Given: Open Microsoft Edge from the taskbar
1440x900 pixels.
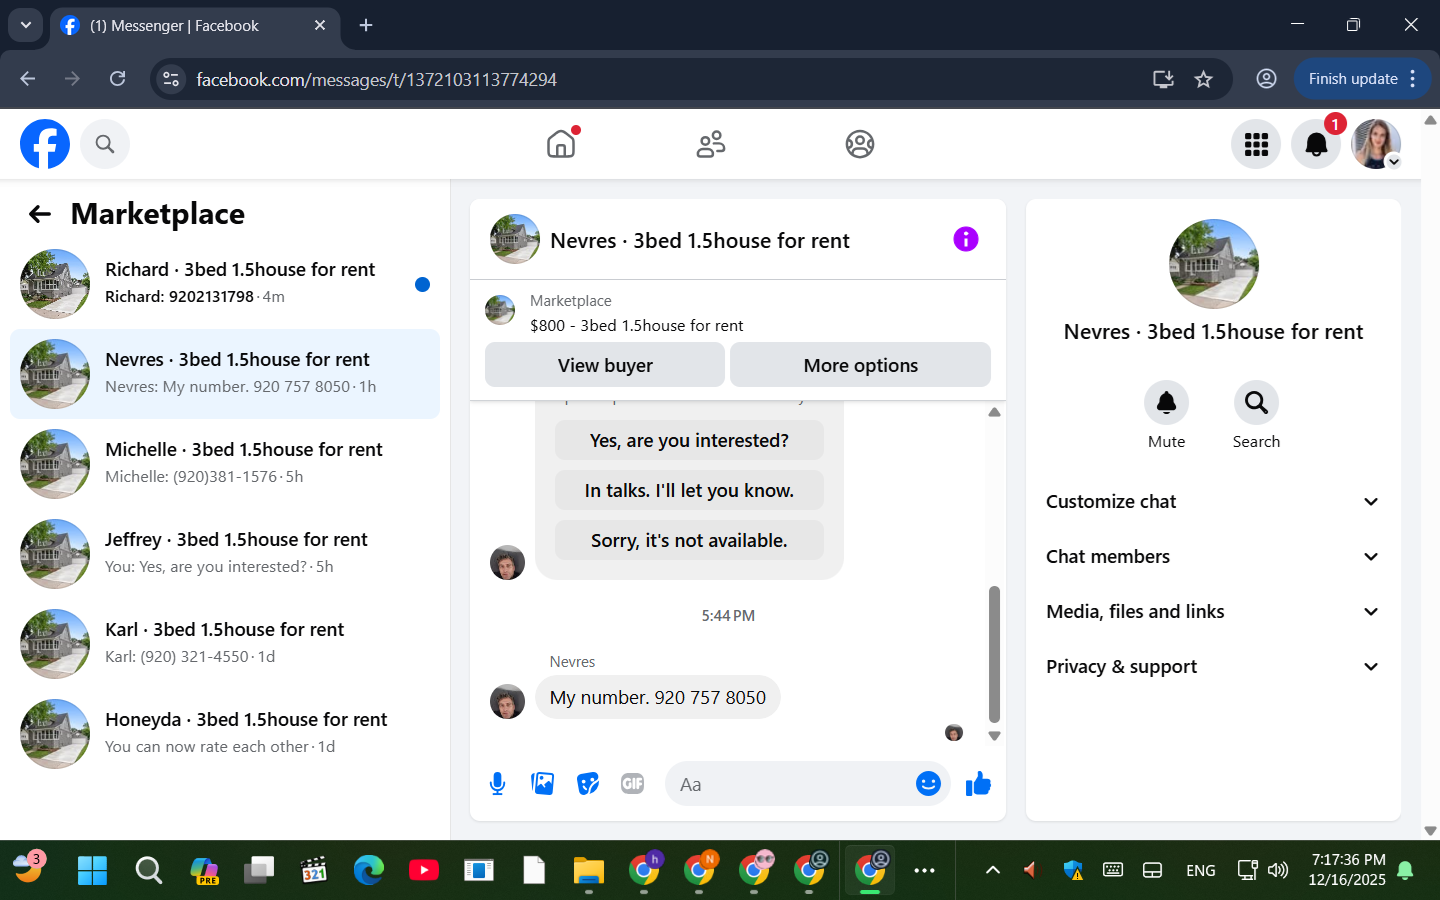Looking at the screenshot, I should [369, 870].
